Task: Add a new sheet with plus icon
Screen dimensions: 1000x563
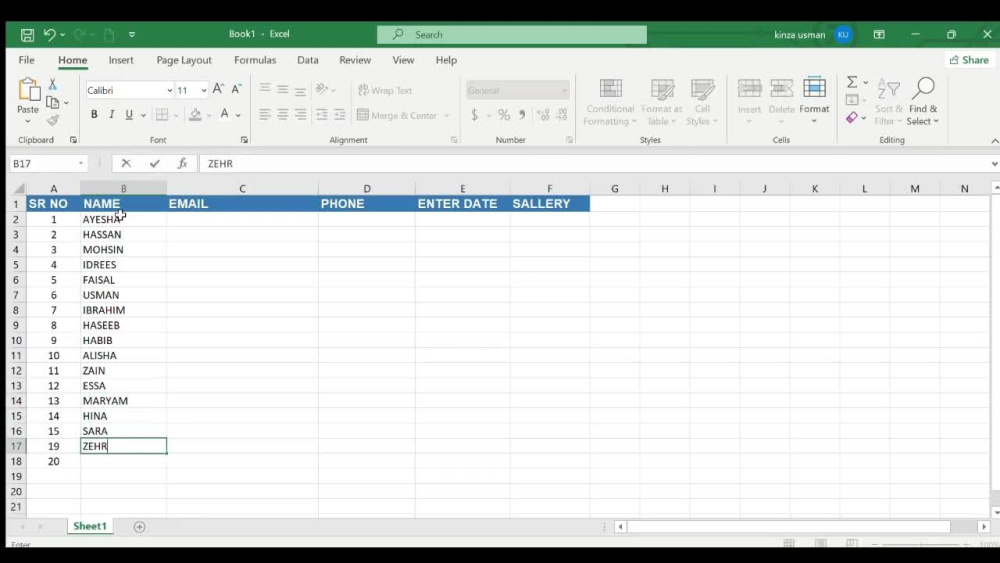Action: 140,527
